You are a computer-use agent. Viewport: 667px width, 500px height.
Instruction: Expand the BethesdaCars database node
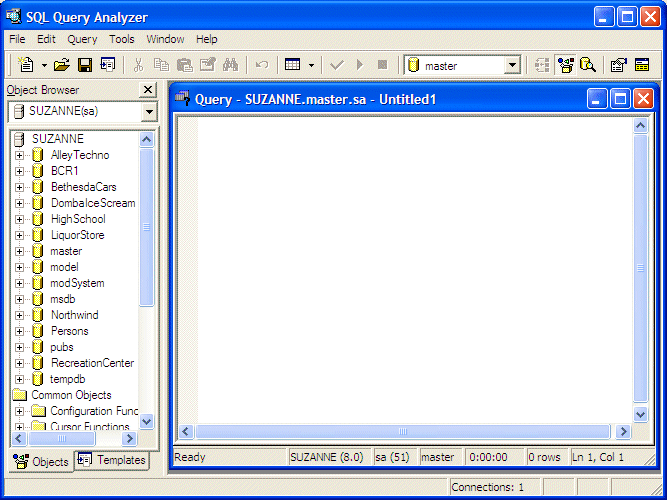(x=19, y=187)
